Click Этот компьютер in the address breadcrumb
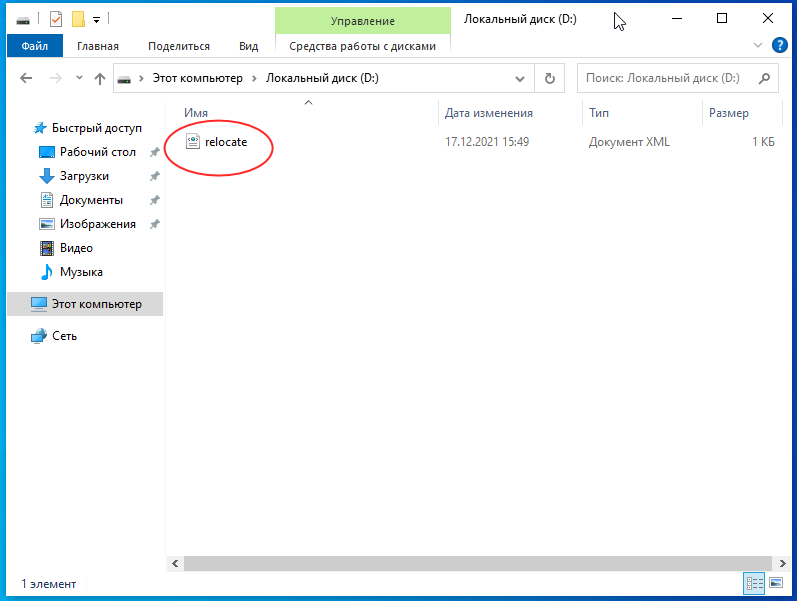Screen dimensions: 797x601 (198, 78)
